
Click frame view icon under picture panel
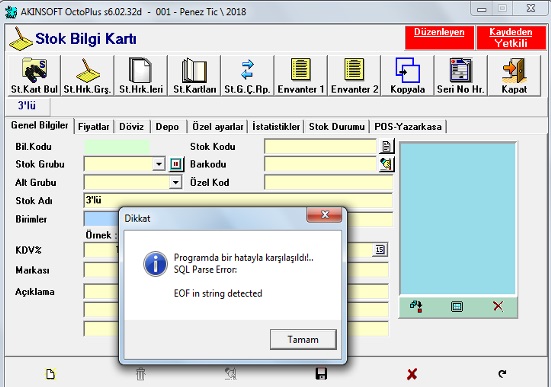(456, 307)
